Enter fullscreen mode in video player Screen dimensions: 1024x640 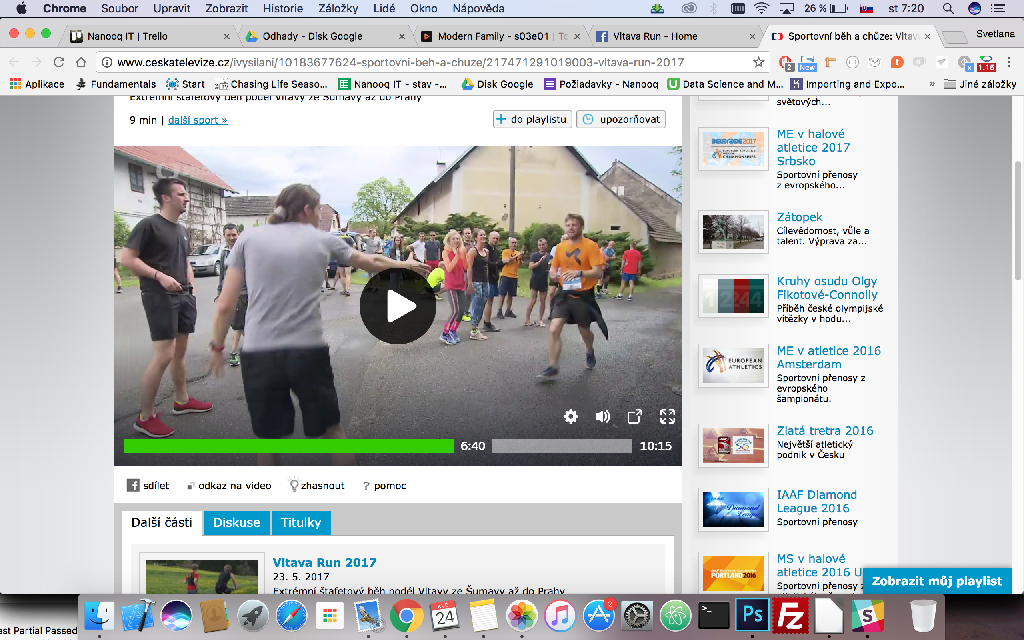tap(667, 417)
